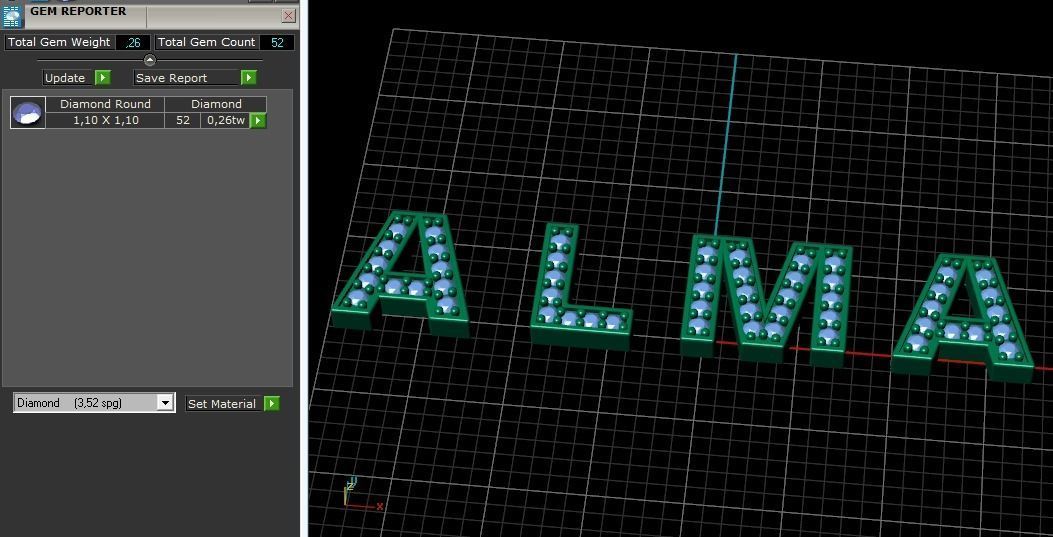Click the 1,10 X 1,10 size cell
The height and width of the screenshot is (537, 1053).
[105, 121]
